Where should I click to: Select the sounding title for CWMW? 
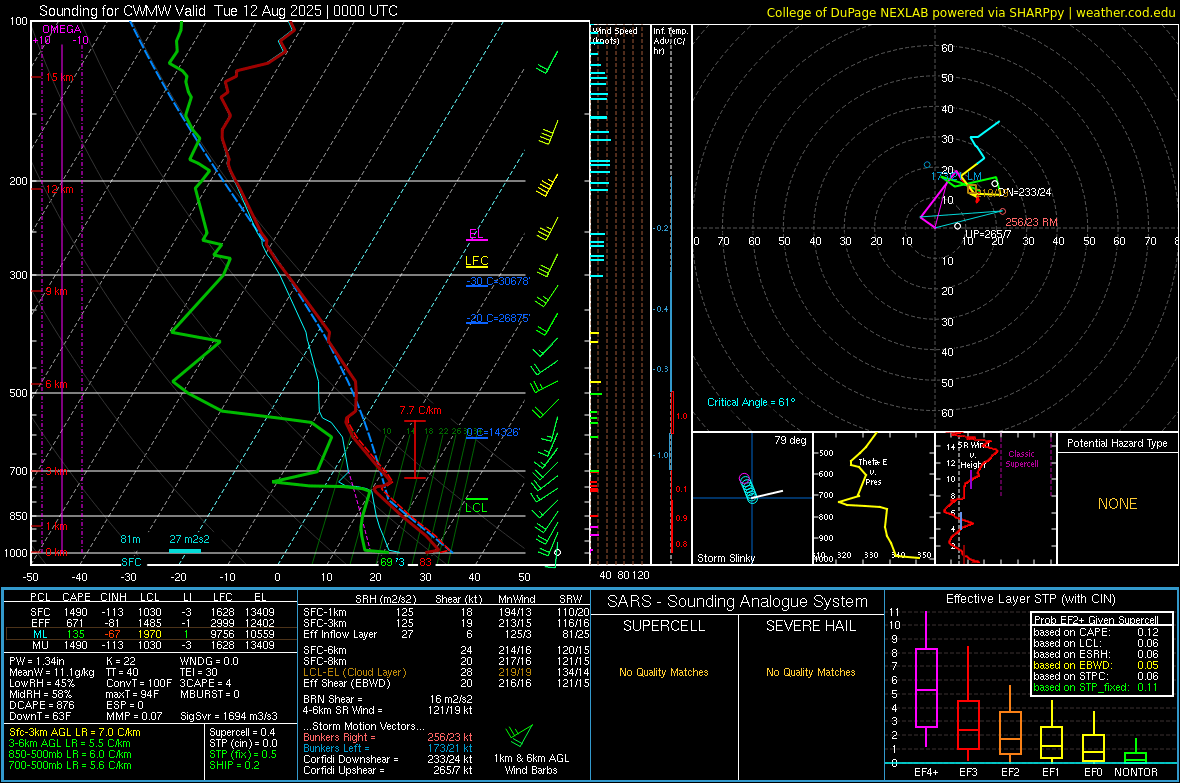pyautogui.click(x=218, y=11)
